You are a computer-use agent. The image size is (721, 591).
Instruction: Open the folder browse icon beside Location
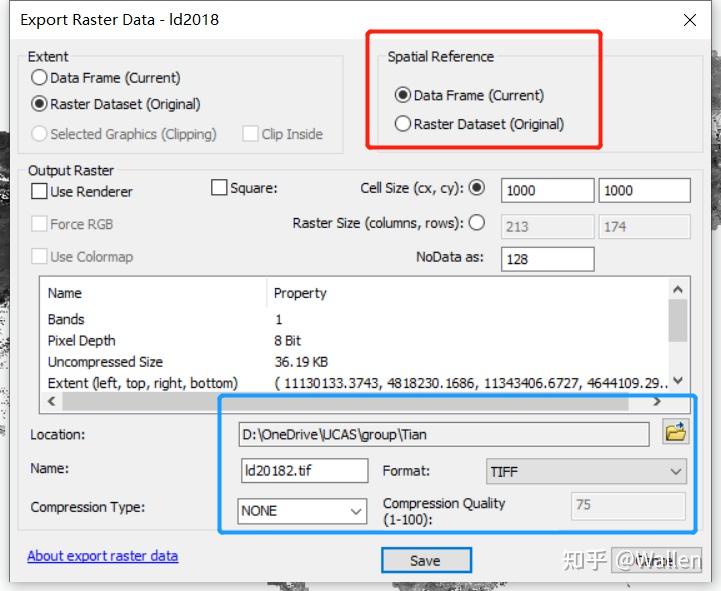pyautogui.click(x=675, y=432)
